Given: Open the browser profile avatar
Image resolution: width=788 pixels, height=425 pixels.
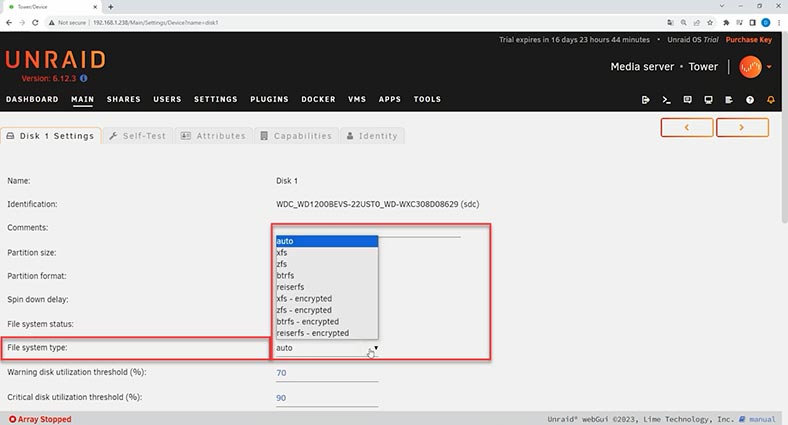Looking at the screenshot, I should click(x=765, y=23).
